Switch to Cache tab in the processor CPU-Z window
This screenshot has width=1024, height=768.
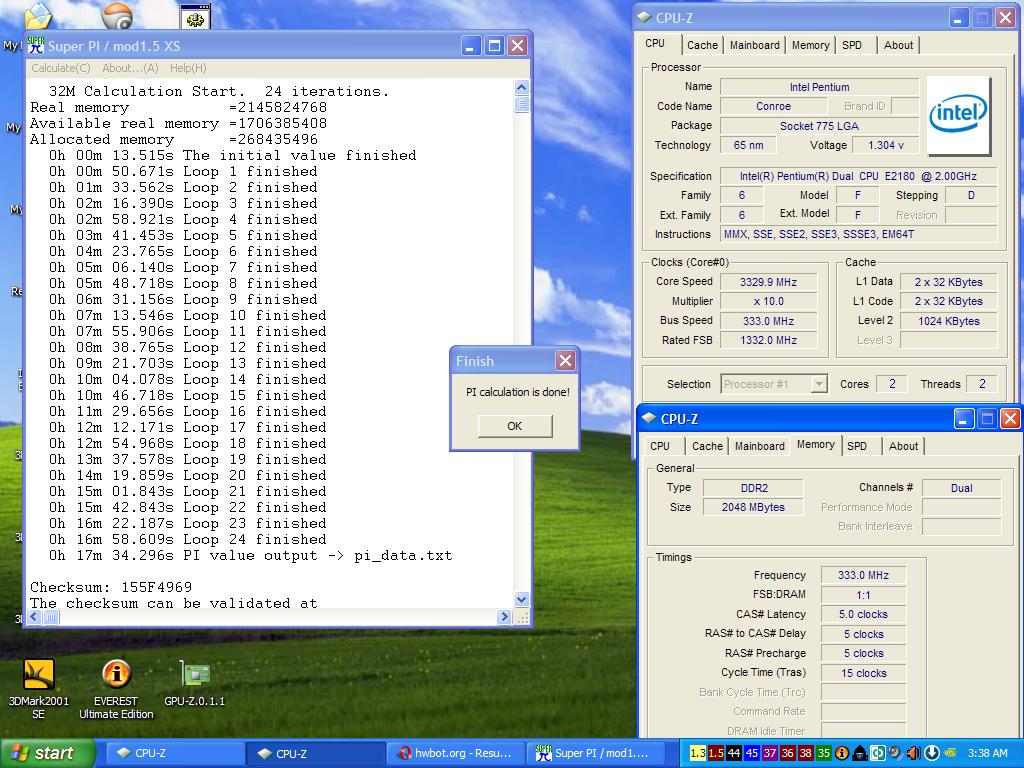pos(702,45)
